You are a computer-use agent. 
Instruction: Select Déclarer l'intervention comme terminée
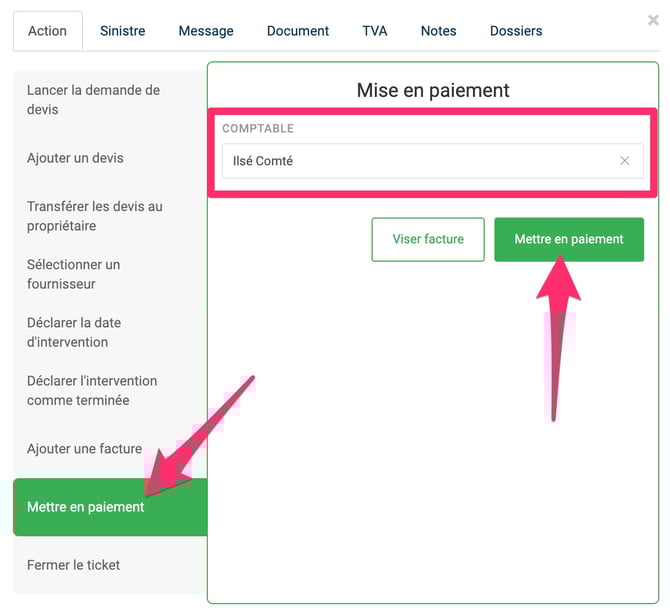[92, 390]
